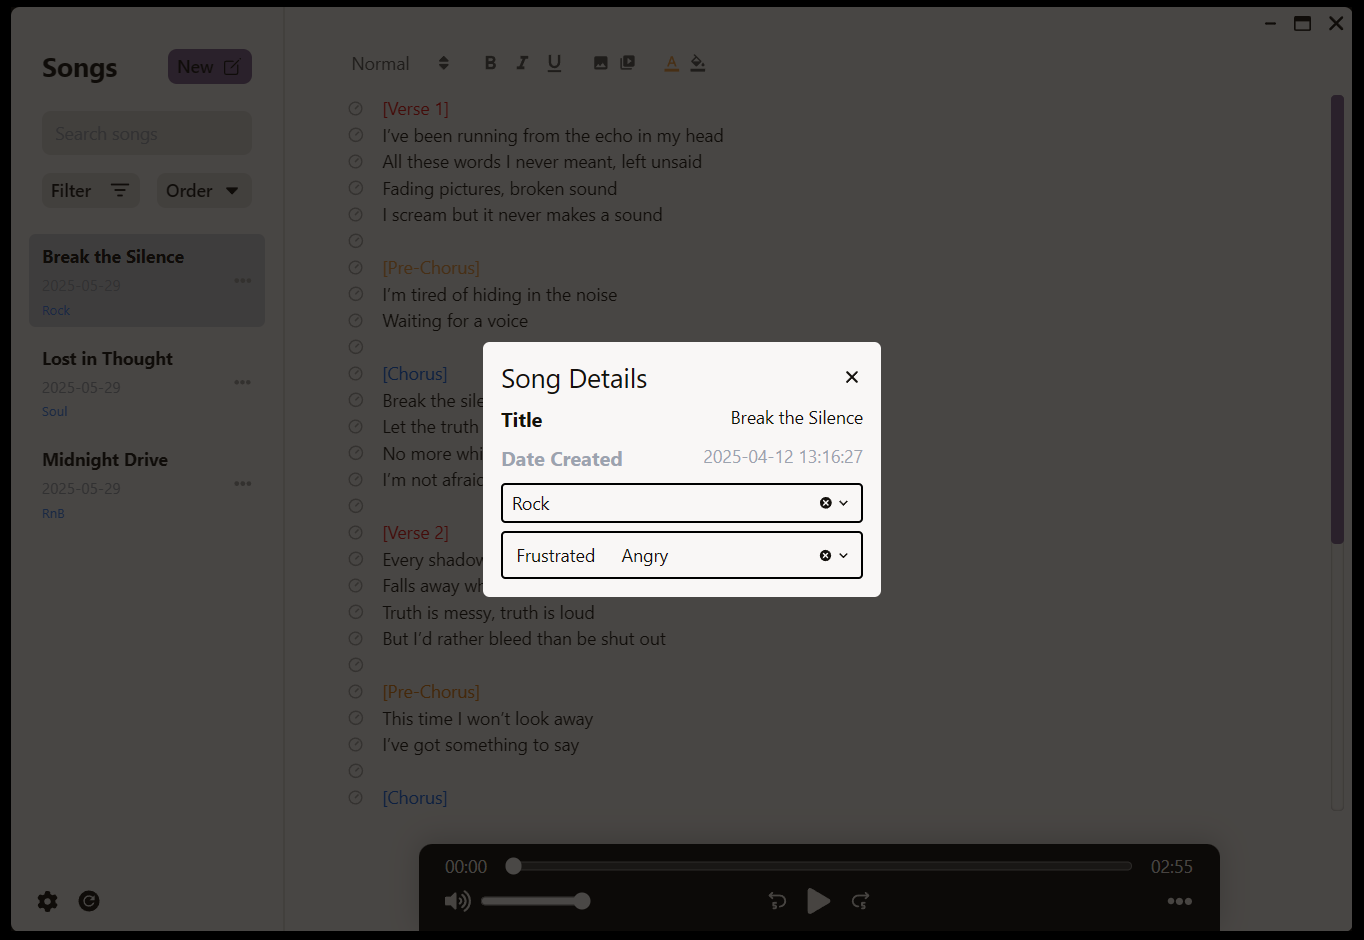Expand the Rock genre dropdown
This screenshot has height=940, width=1364.
(843, 503)
